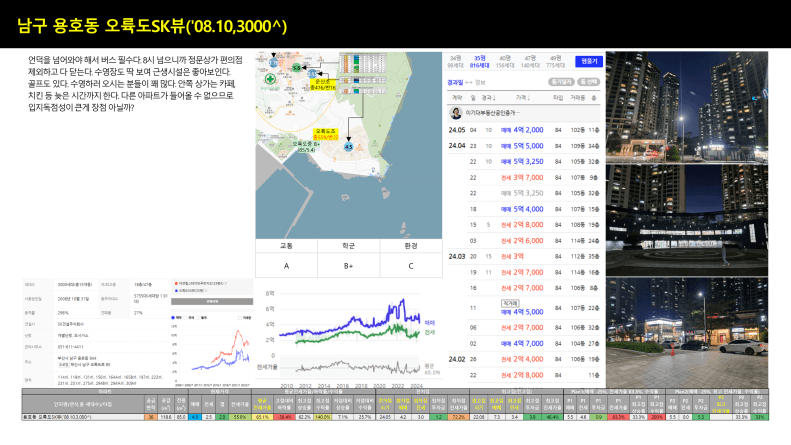Screen dimensions: 791x445
Task: Click the green 5.5 map marker
Action: click(297, 68)
